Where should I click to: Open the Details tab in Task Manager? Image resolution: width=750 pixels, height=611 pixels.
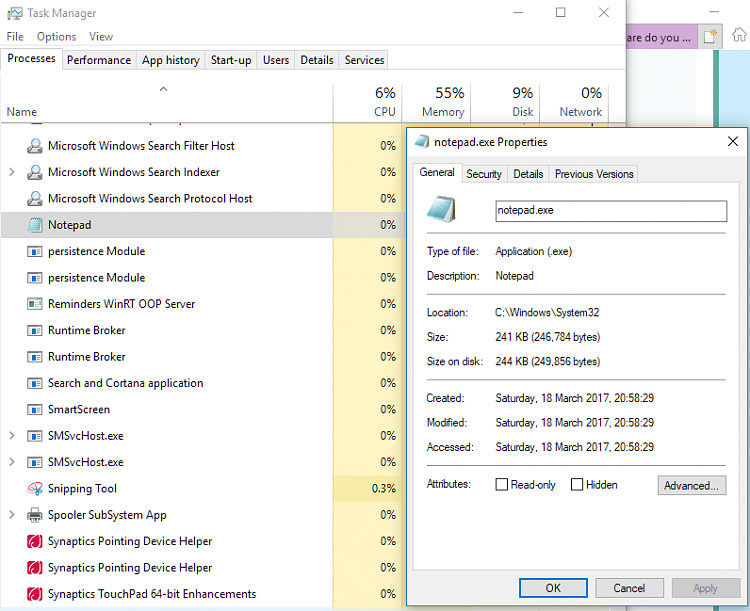point(317,60)
